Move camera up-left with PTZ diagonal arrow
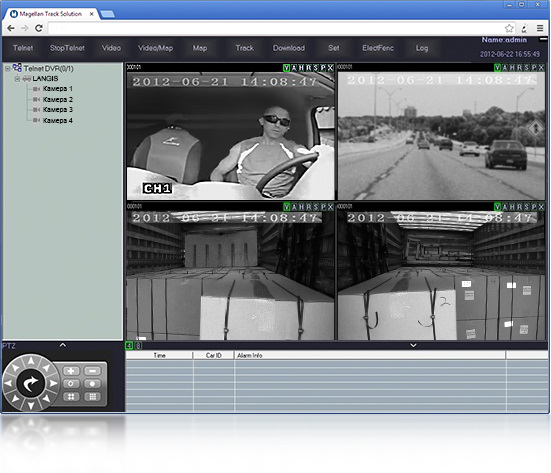551x473 pixels. pos(15,368)
